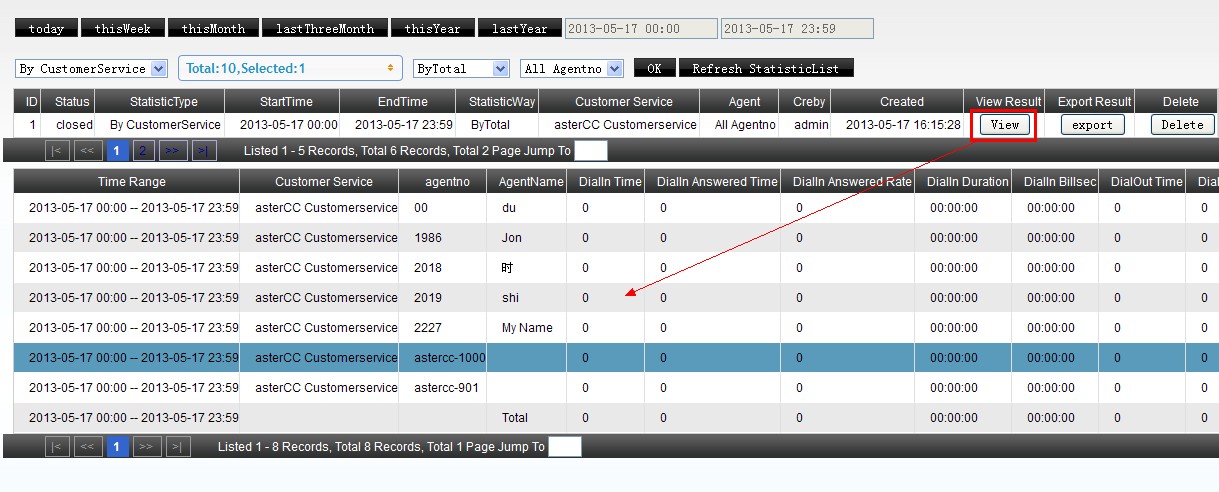Viewport: 1219px width, 492px height.
Task: Open the All Agentno dropdown
Action: 572,69
